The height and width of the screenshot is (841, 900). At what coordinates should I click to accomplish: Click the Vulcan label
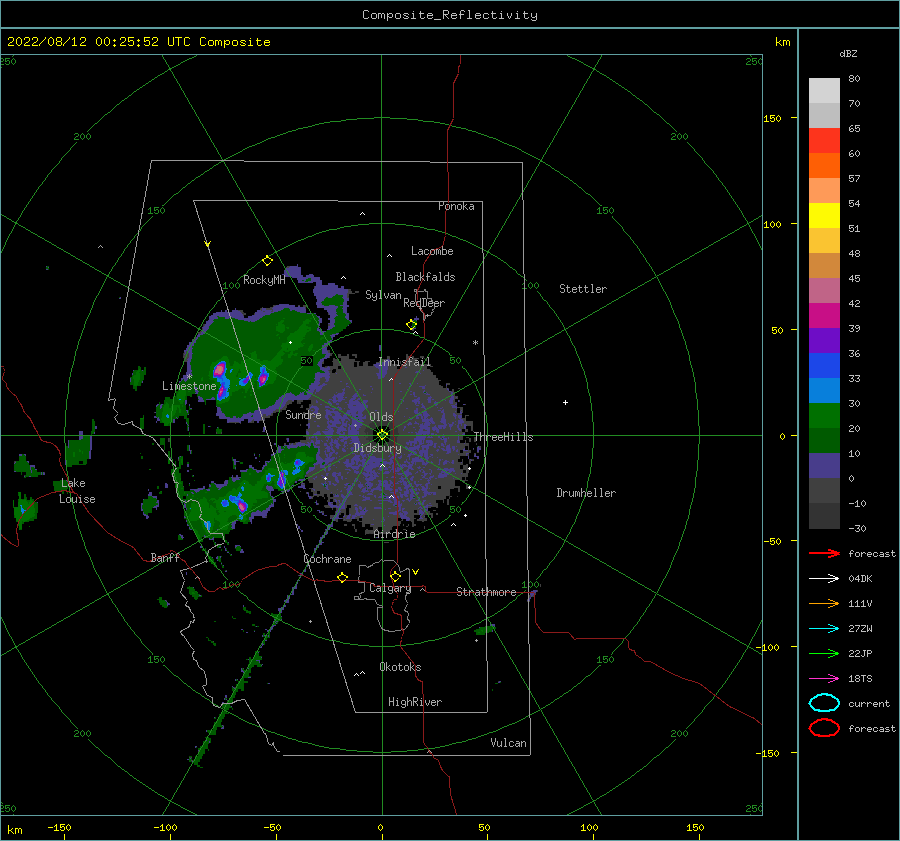point(509,743)
